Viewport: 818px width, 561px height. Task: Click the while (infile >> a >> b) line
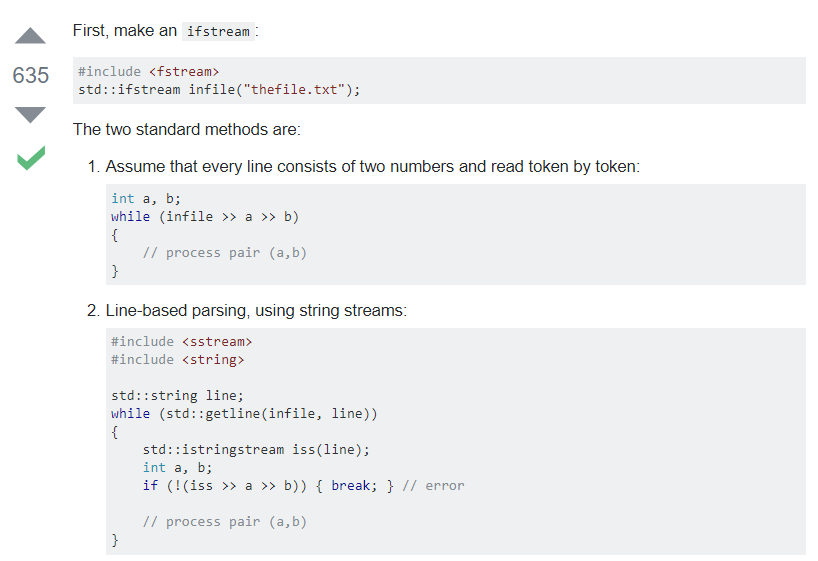(x=204, y=217)
